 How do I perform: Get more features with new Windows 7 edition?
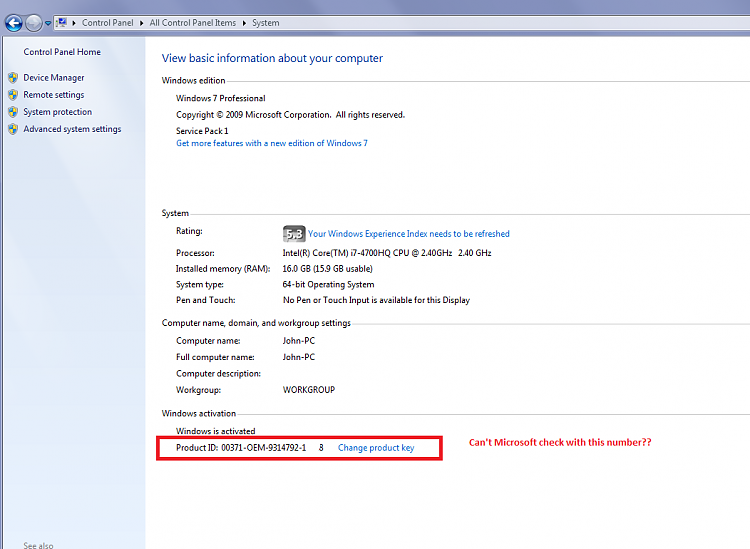point(272,143)
